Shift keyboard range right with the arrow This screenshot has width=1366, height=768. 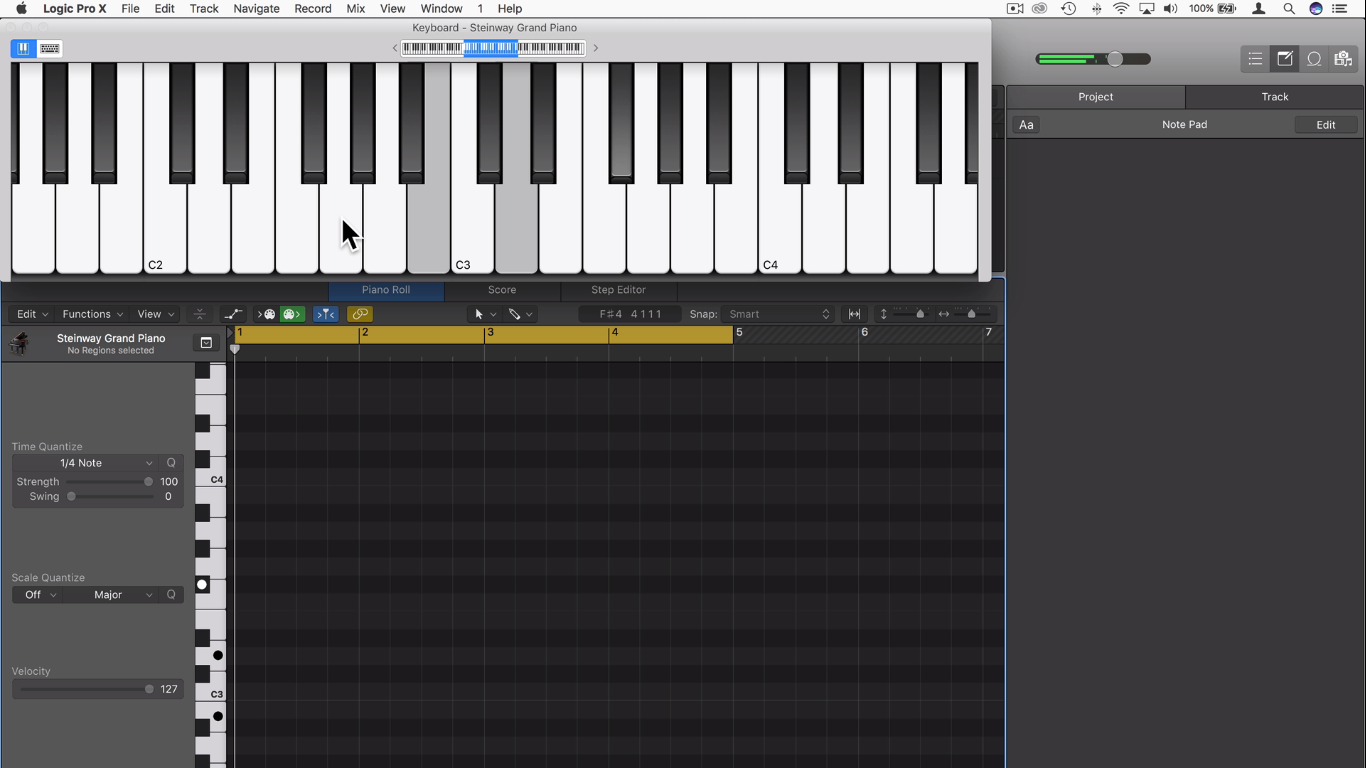pyautogui.click(x=596, y=48)
